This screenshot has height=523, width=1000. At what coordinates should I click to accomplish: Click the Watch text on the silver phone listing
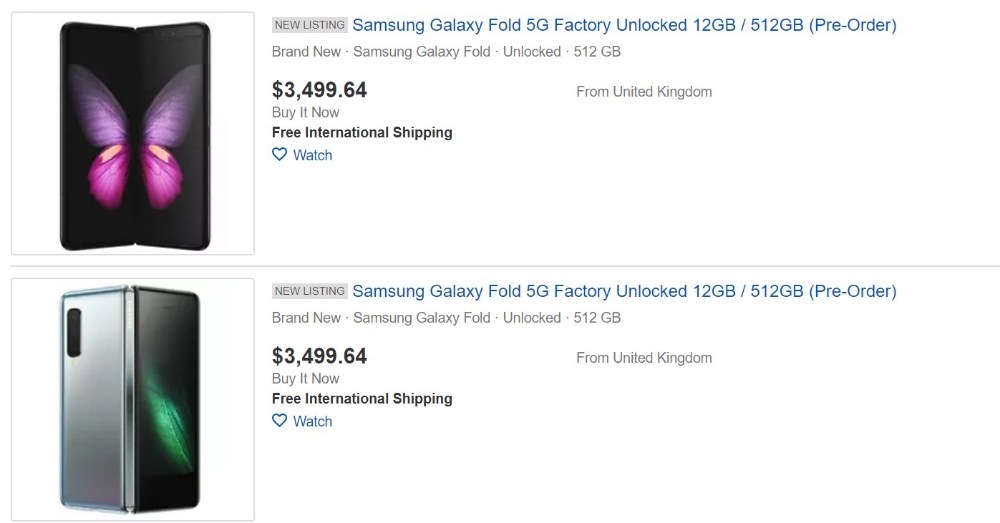pos(313,421)
